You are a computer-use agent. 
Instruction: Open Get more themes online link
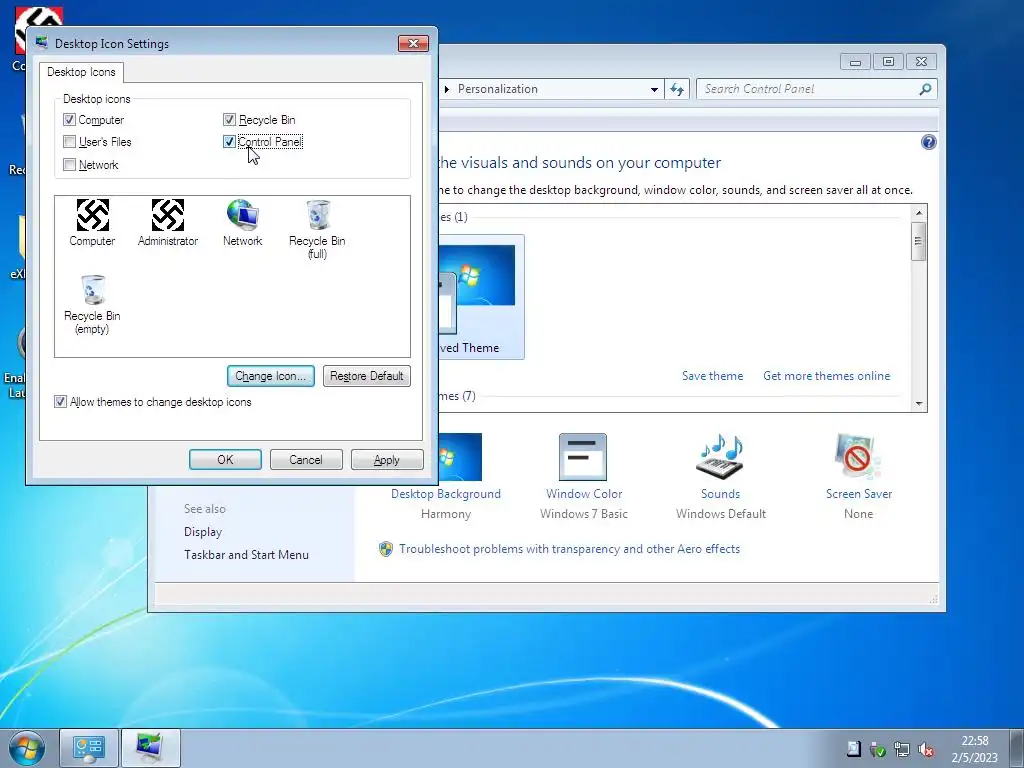[826, 376]
